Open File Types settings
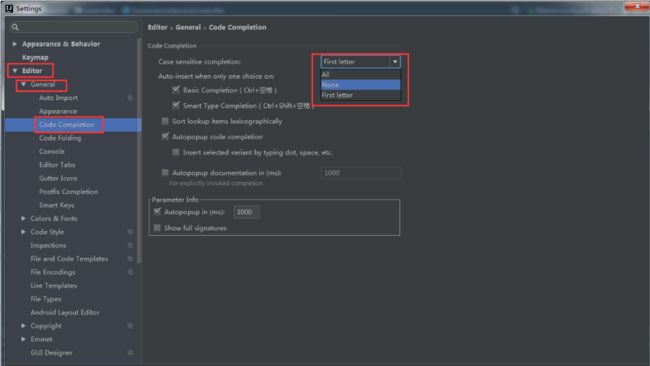Screen dimensions: 650x366 46,299
